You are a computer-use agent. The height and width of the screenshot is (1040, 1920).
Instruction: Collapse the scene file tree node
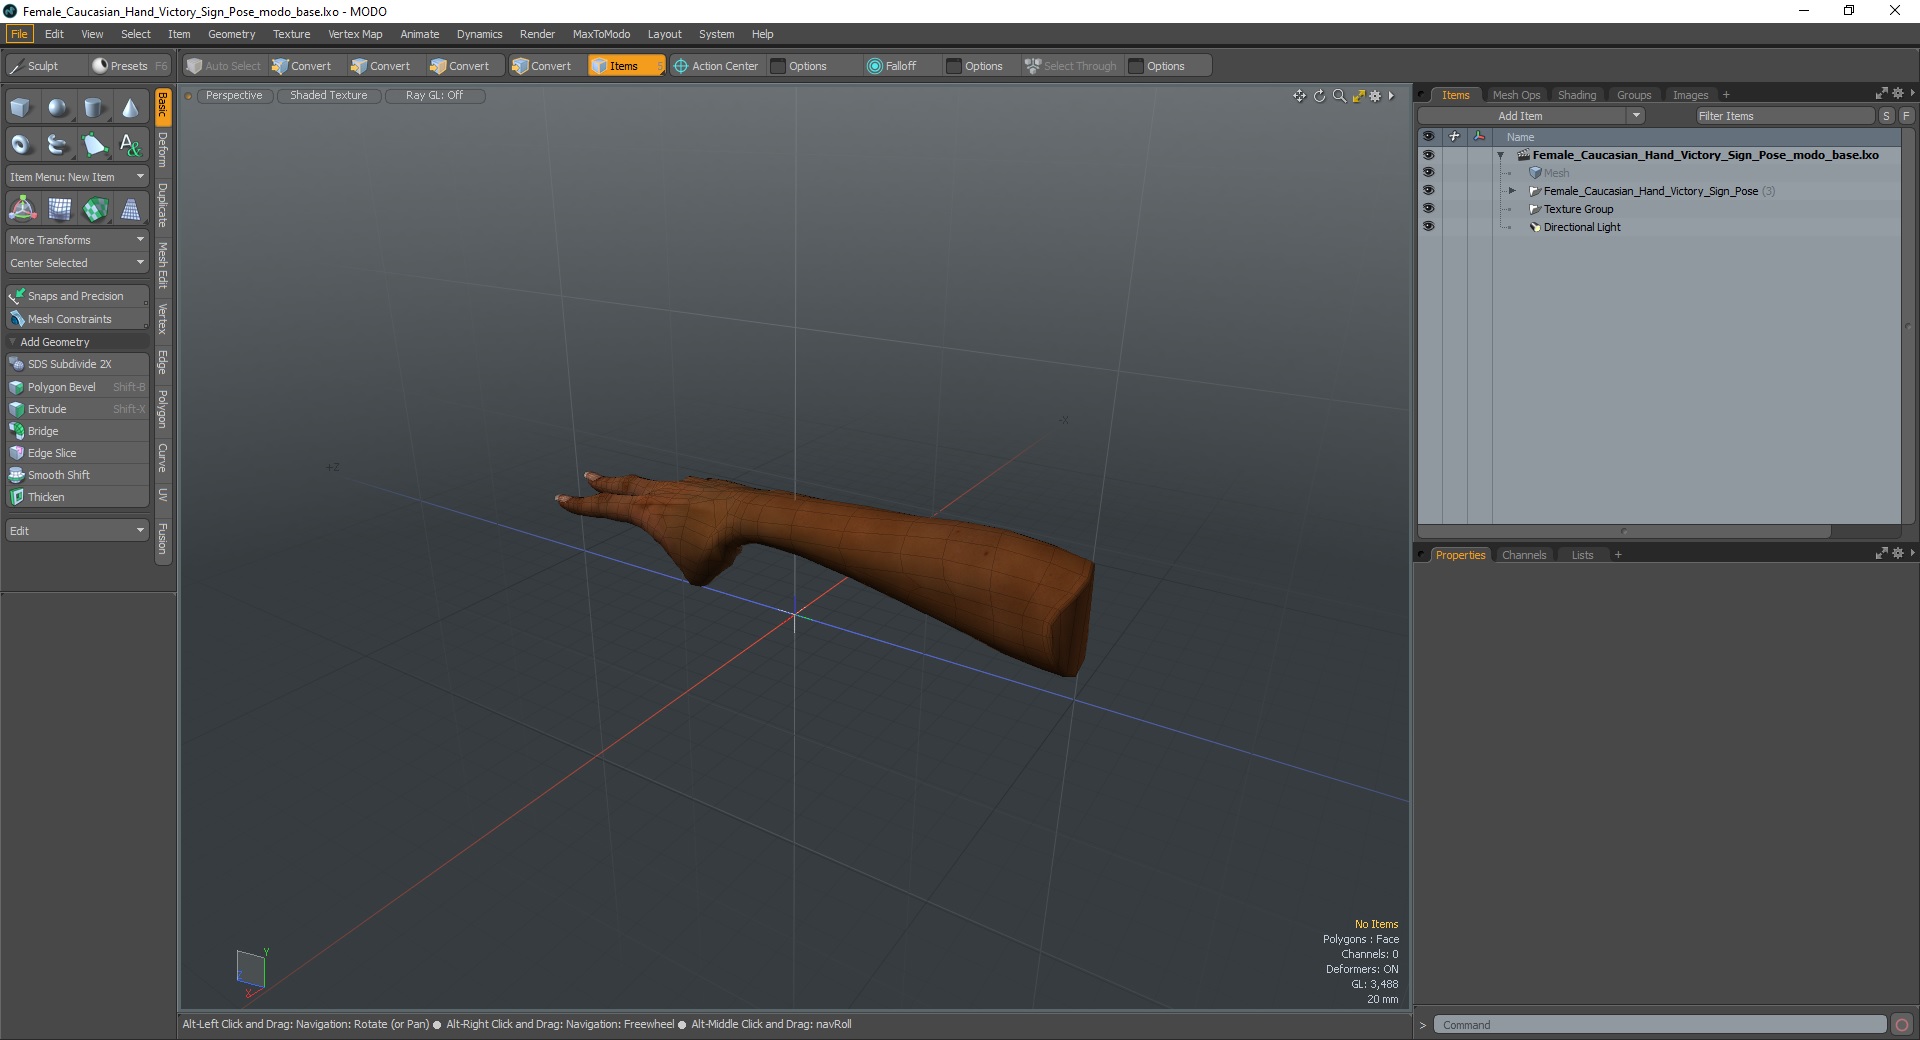[x=1500, y=155]
